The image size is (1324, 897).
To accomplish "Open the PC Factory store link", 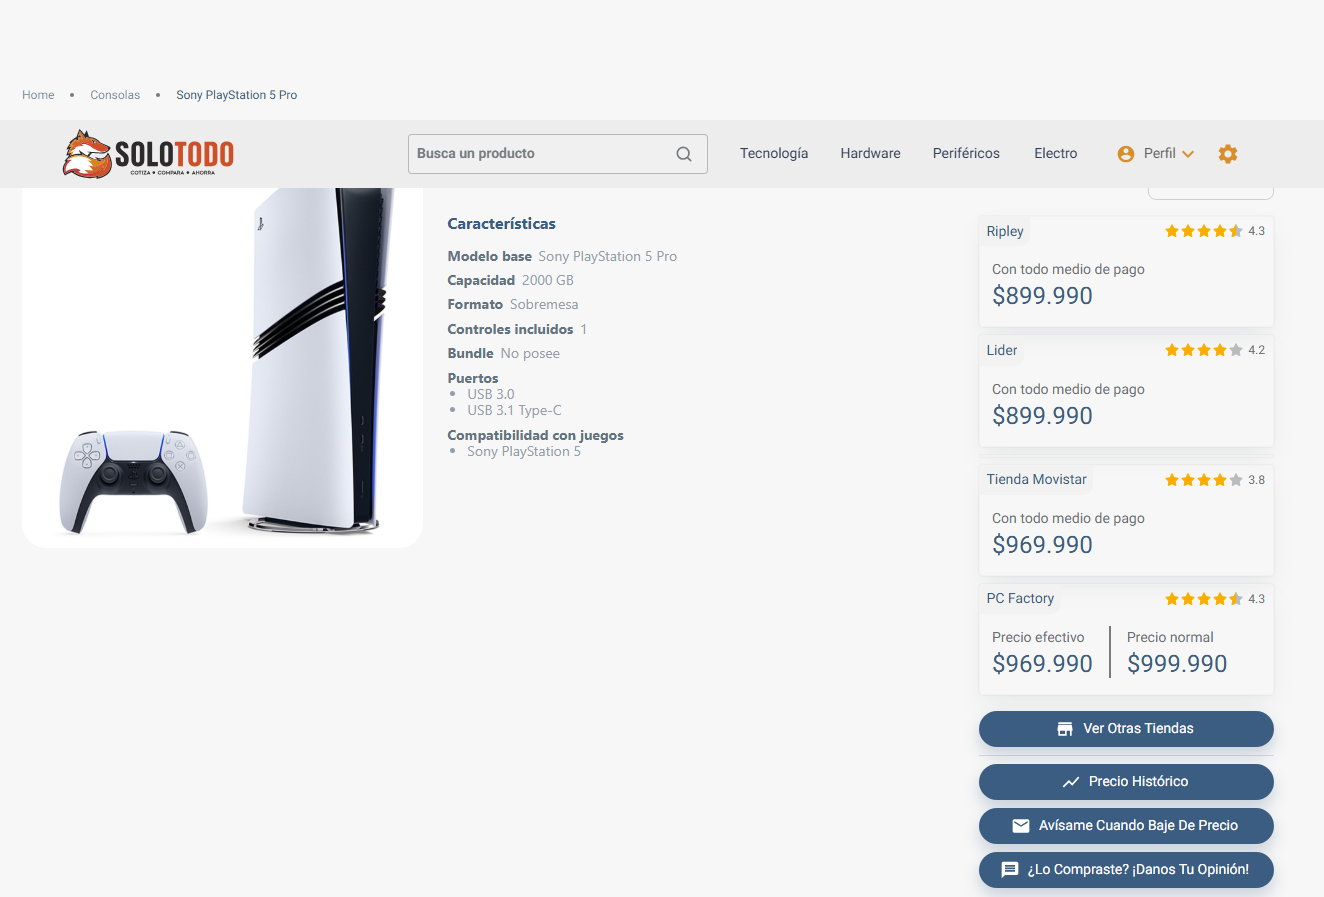I will [1020, 599].
